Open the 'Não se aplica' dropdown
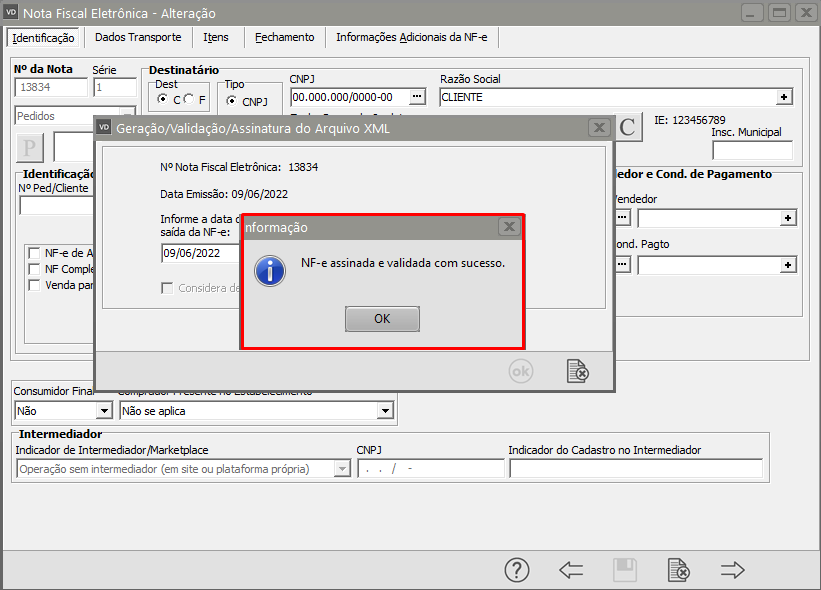The height and width of the screenshot is (590, 821). point(385,410)
